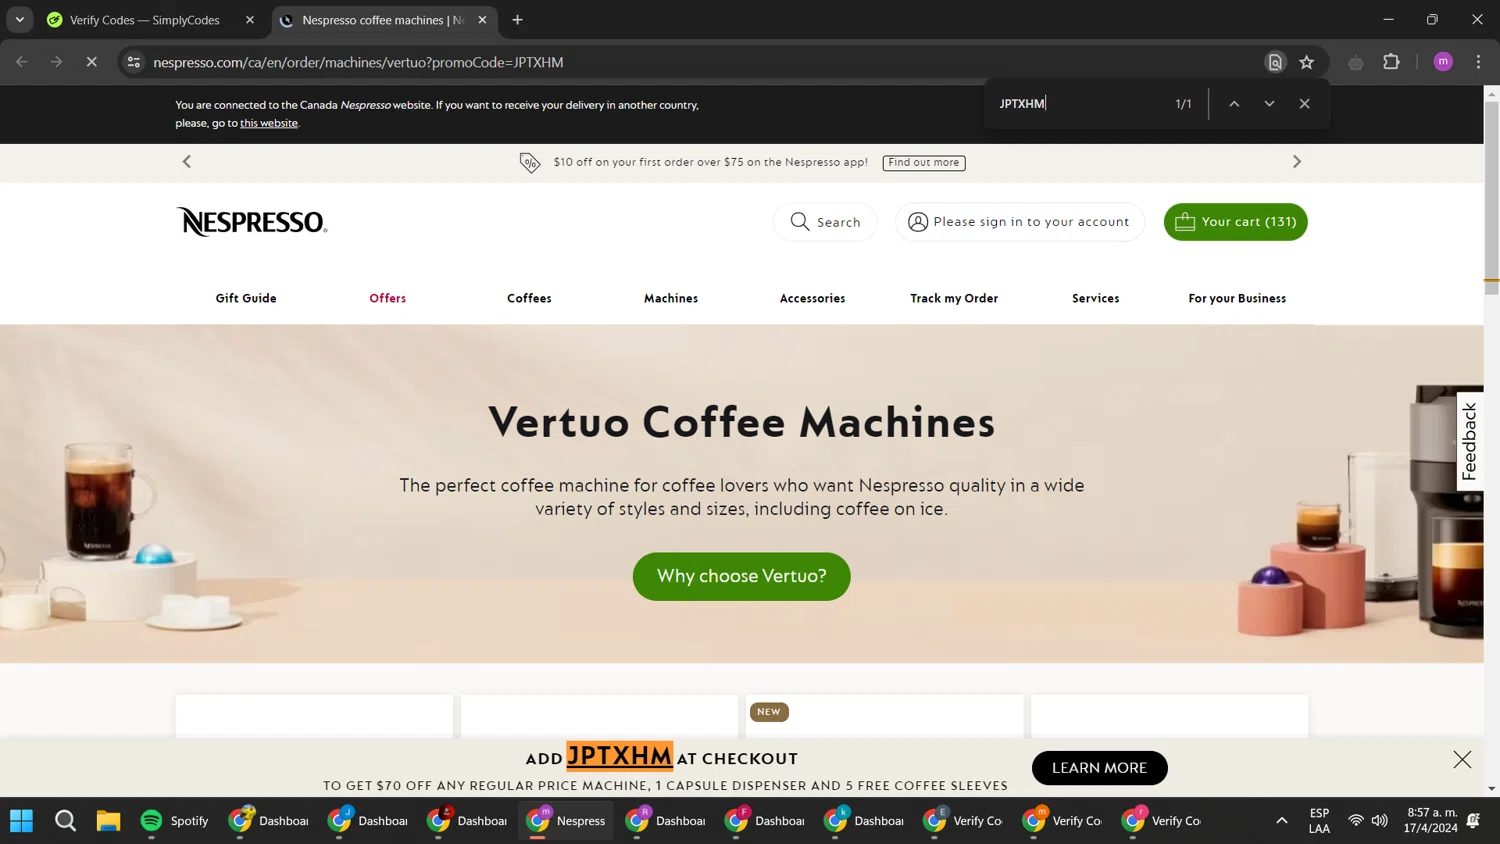Viewport: 1500px width, 844px height.
Task: Jump to next find result
Action: 1269,104
